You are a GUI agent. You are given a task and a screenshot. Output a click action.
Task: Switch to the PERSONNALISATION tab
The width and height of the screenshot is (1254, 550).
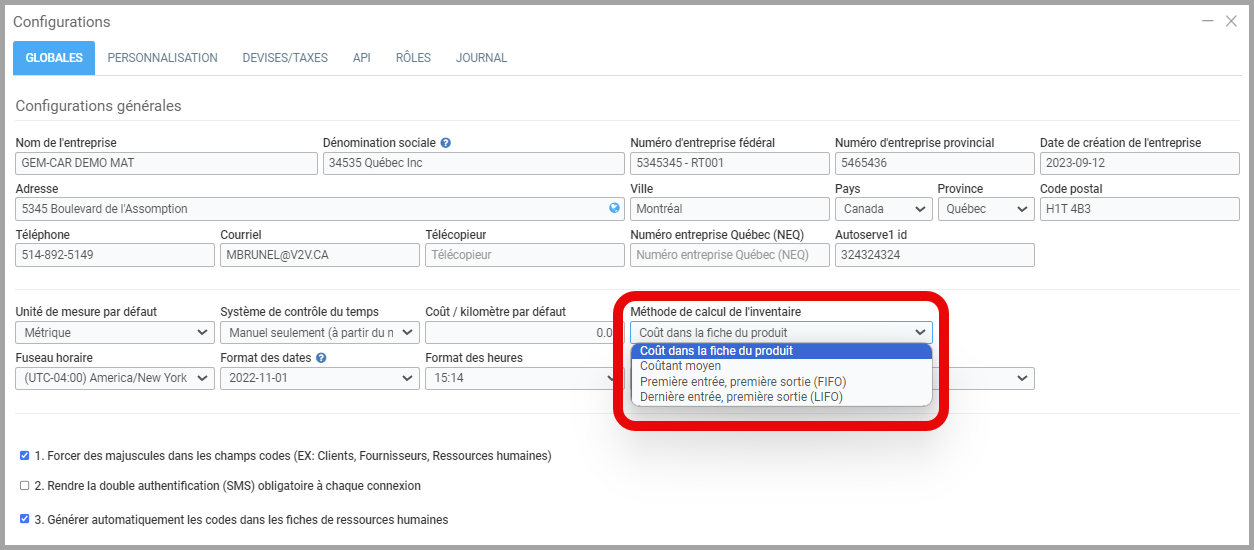[x=162, y=58]
